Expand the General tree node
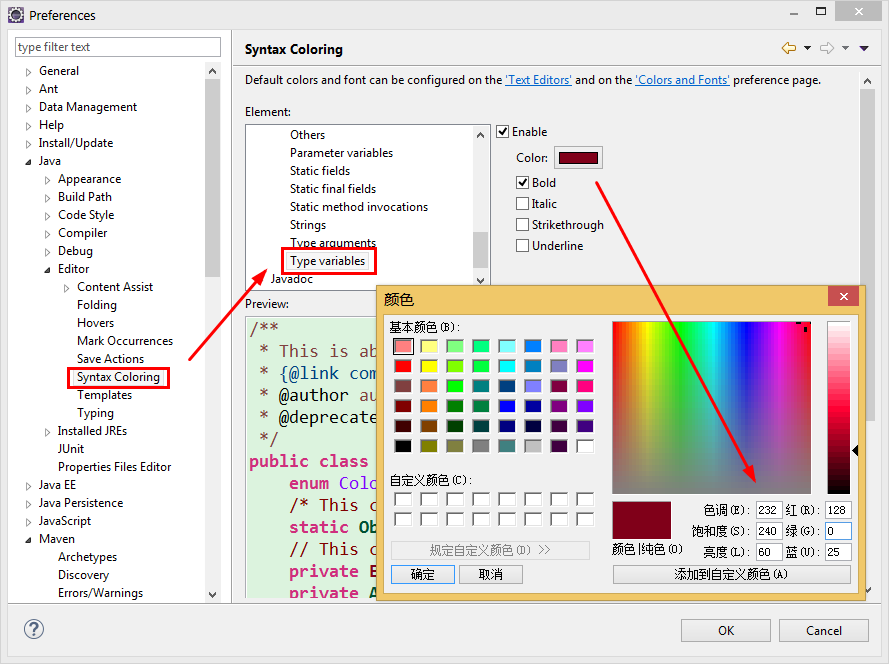The image size is (889, 664). pos(28,72)
